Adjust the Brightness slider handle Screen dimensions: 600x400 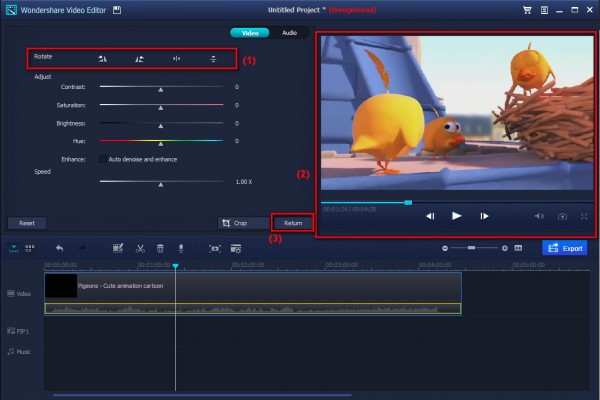(x=161, y=126)
